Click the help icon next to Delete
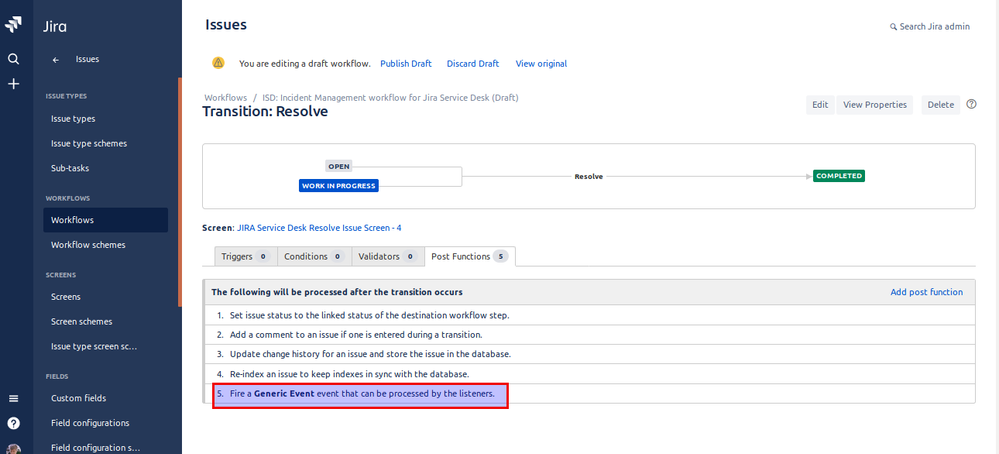Image resolution: width=999 pixels, height=454 pixels. coord(971,104)
